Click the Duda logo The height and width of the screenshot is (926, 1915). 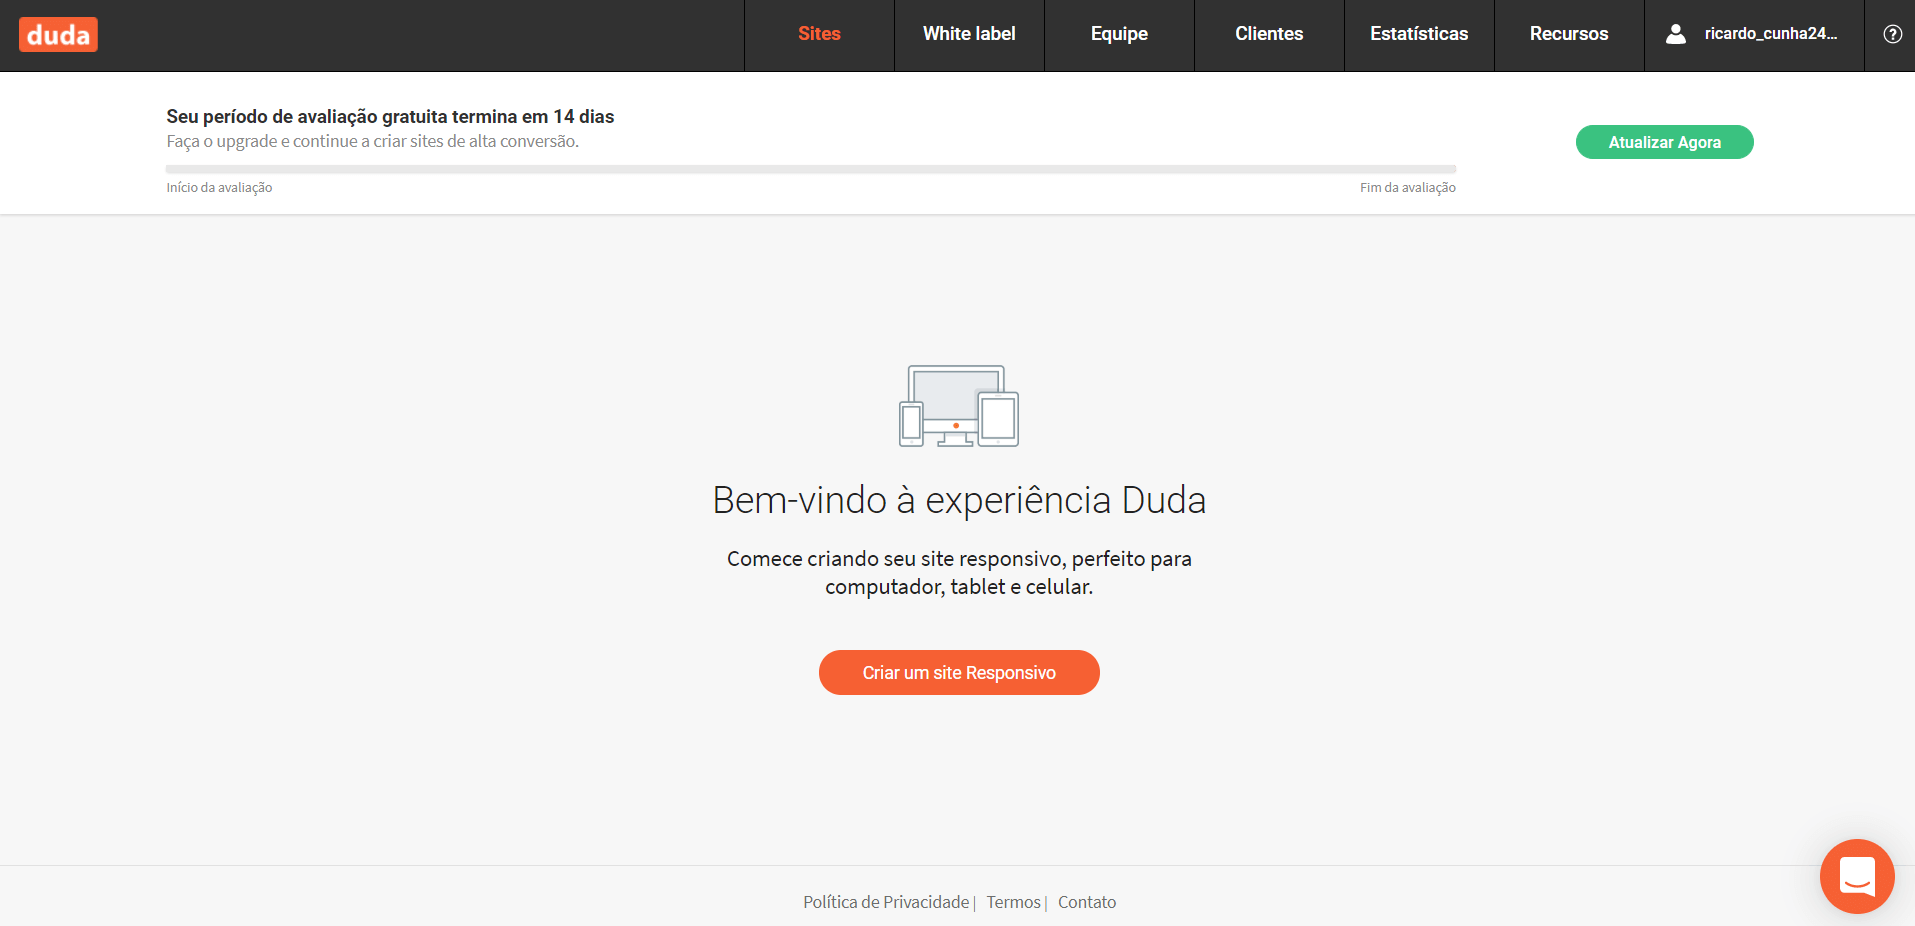pos(58,35)
